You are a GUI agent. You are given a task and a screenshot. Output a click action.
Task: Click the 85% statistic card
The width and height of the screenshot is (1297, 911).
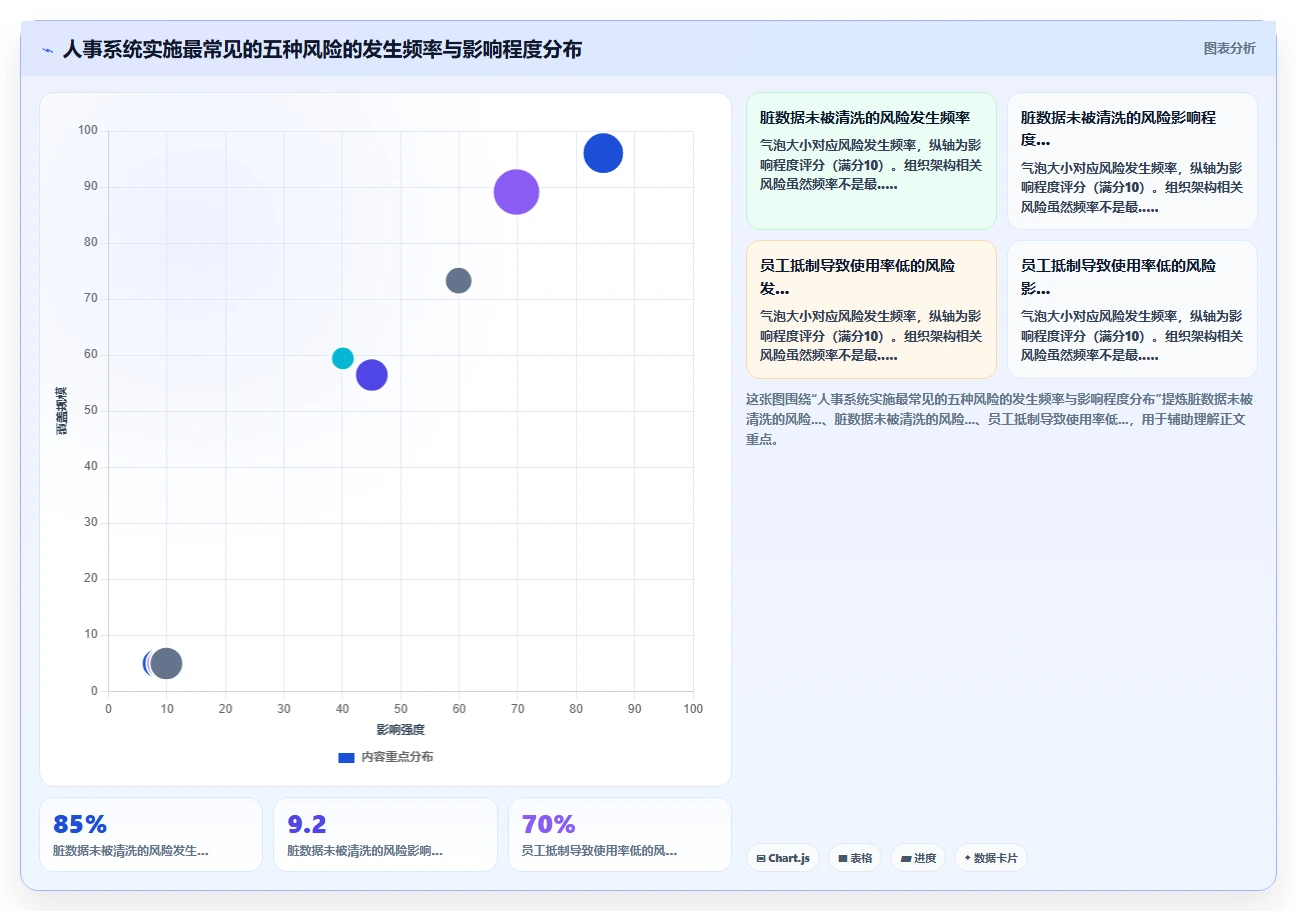(x=151, y=834)
